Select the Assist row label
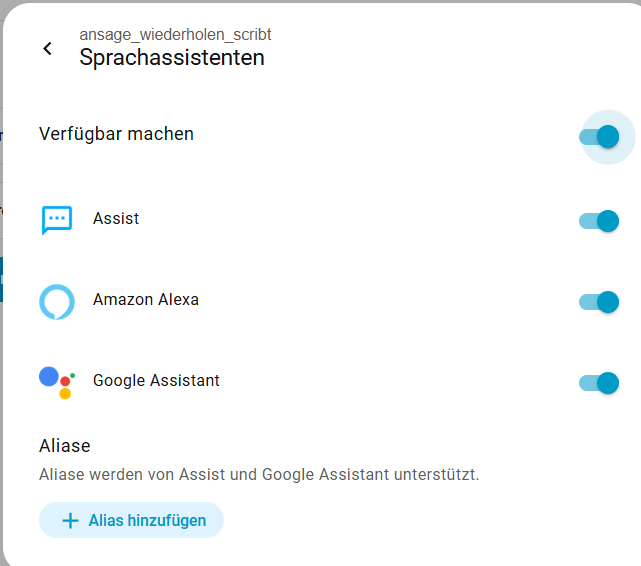The image size is (641, 566). (x=116, y=218)
